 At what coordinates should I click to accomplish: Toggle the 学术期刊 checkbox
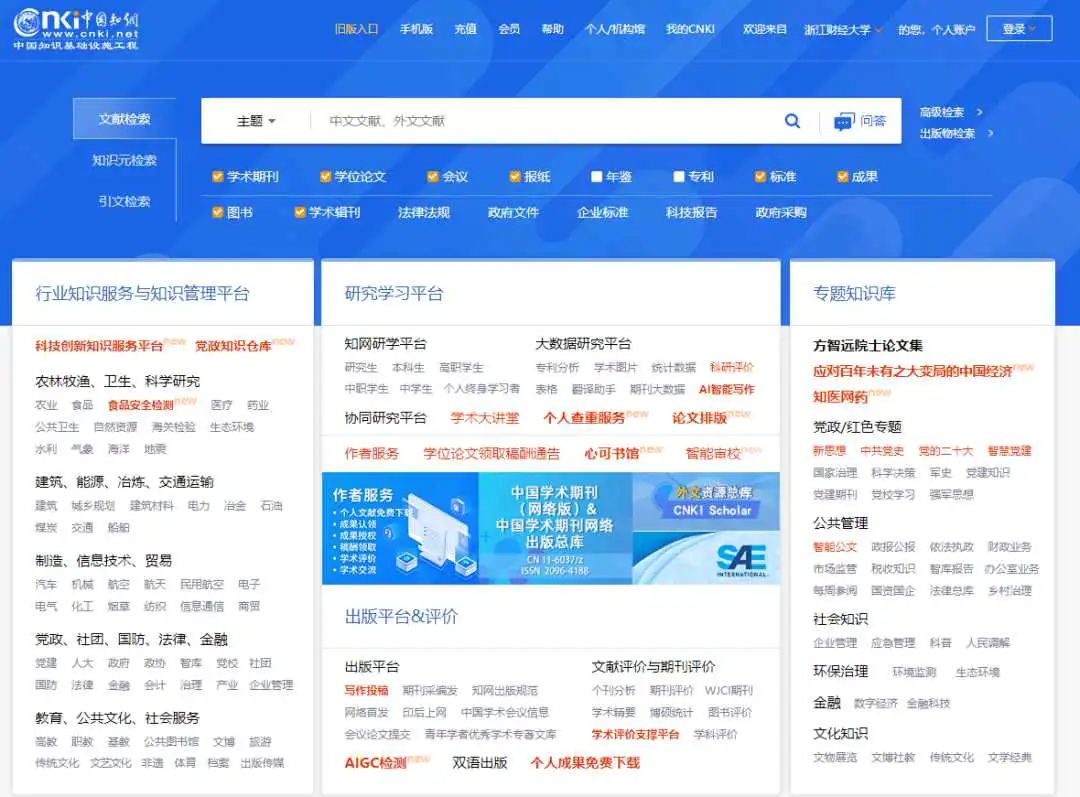218,177
